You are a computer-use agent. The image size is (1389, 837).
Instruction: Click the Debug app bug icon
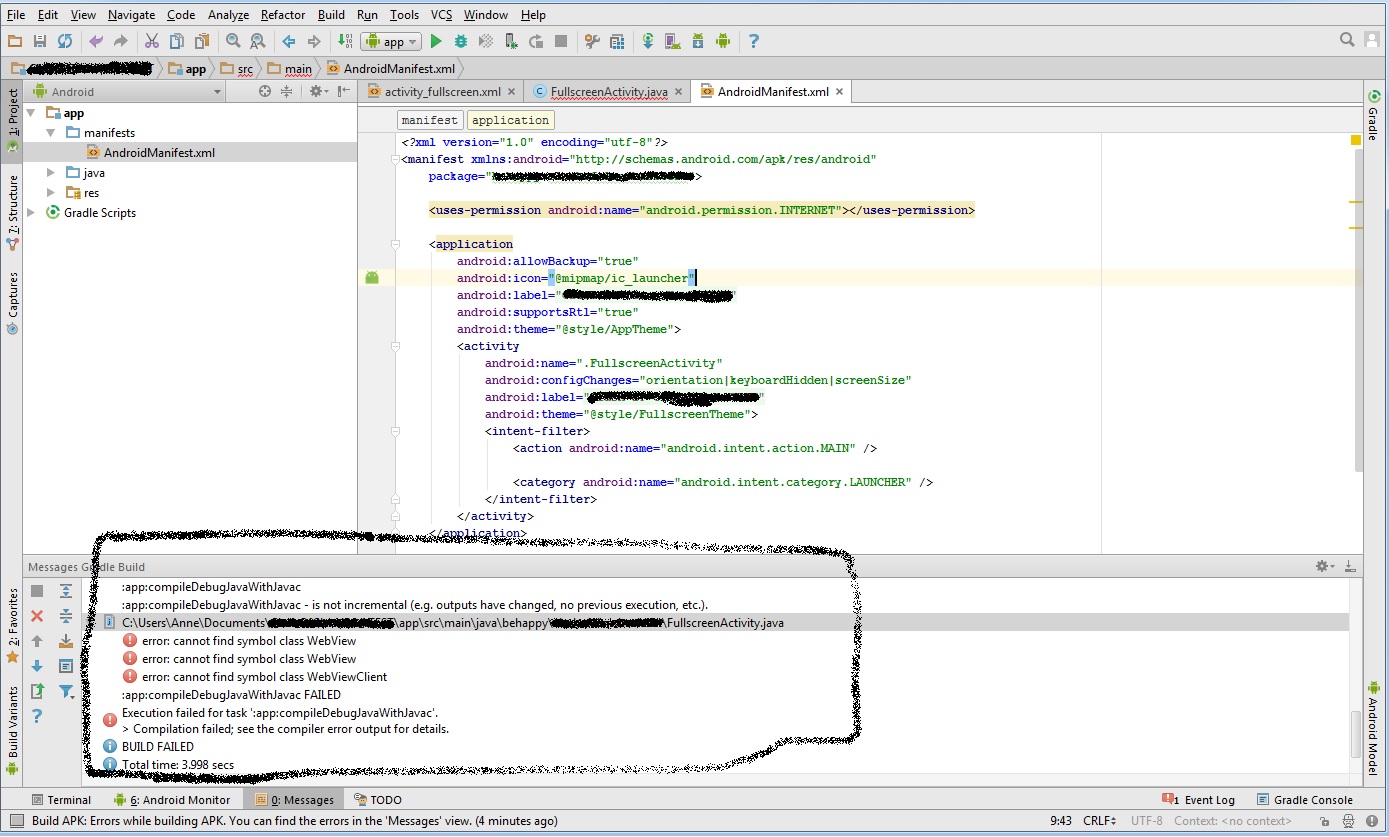[461, 41]
